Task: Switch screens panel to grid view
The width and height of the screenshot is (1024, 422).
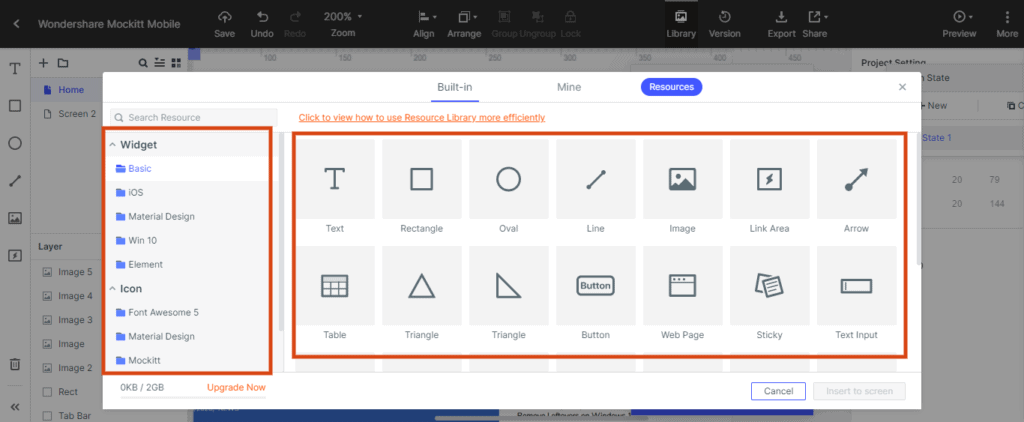Action: (x=176, y=63)
